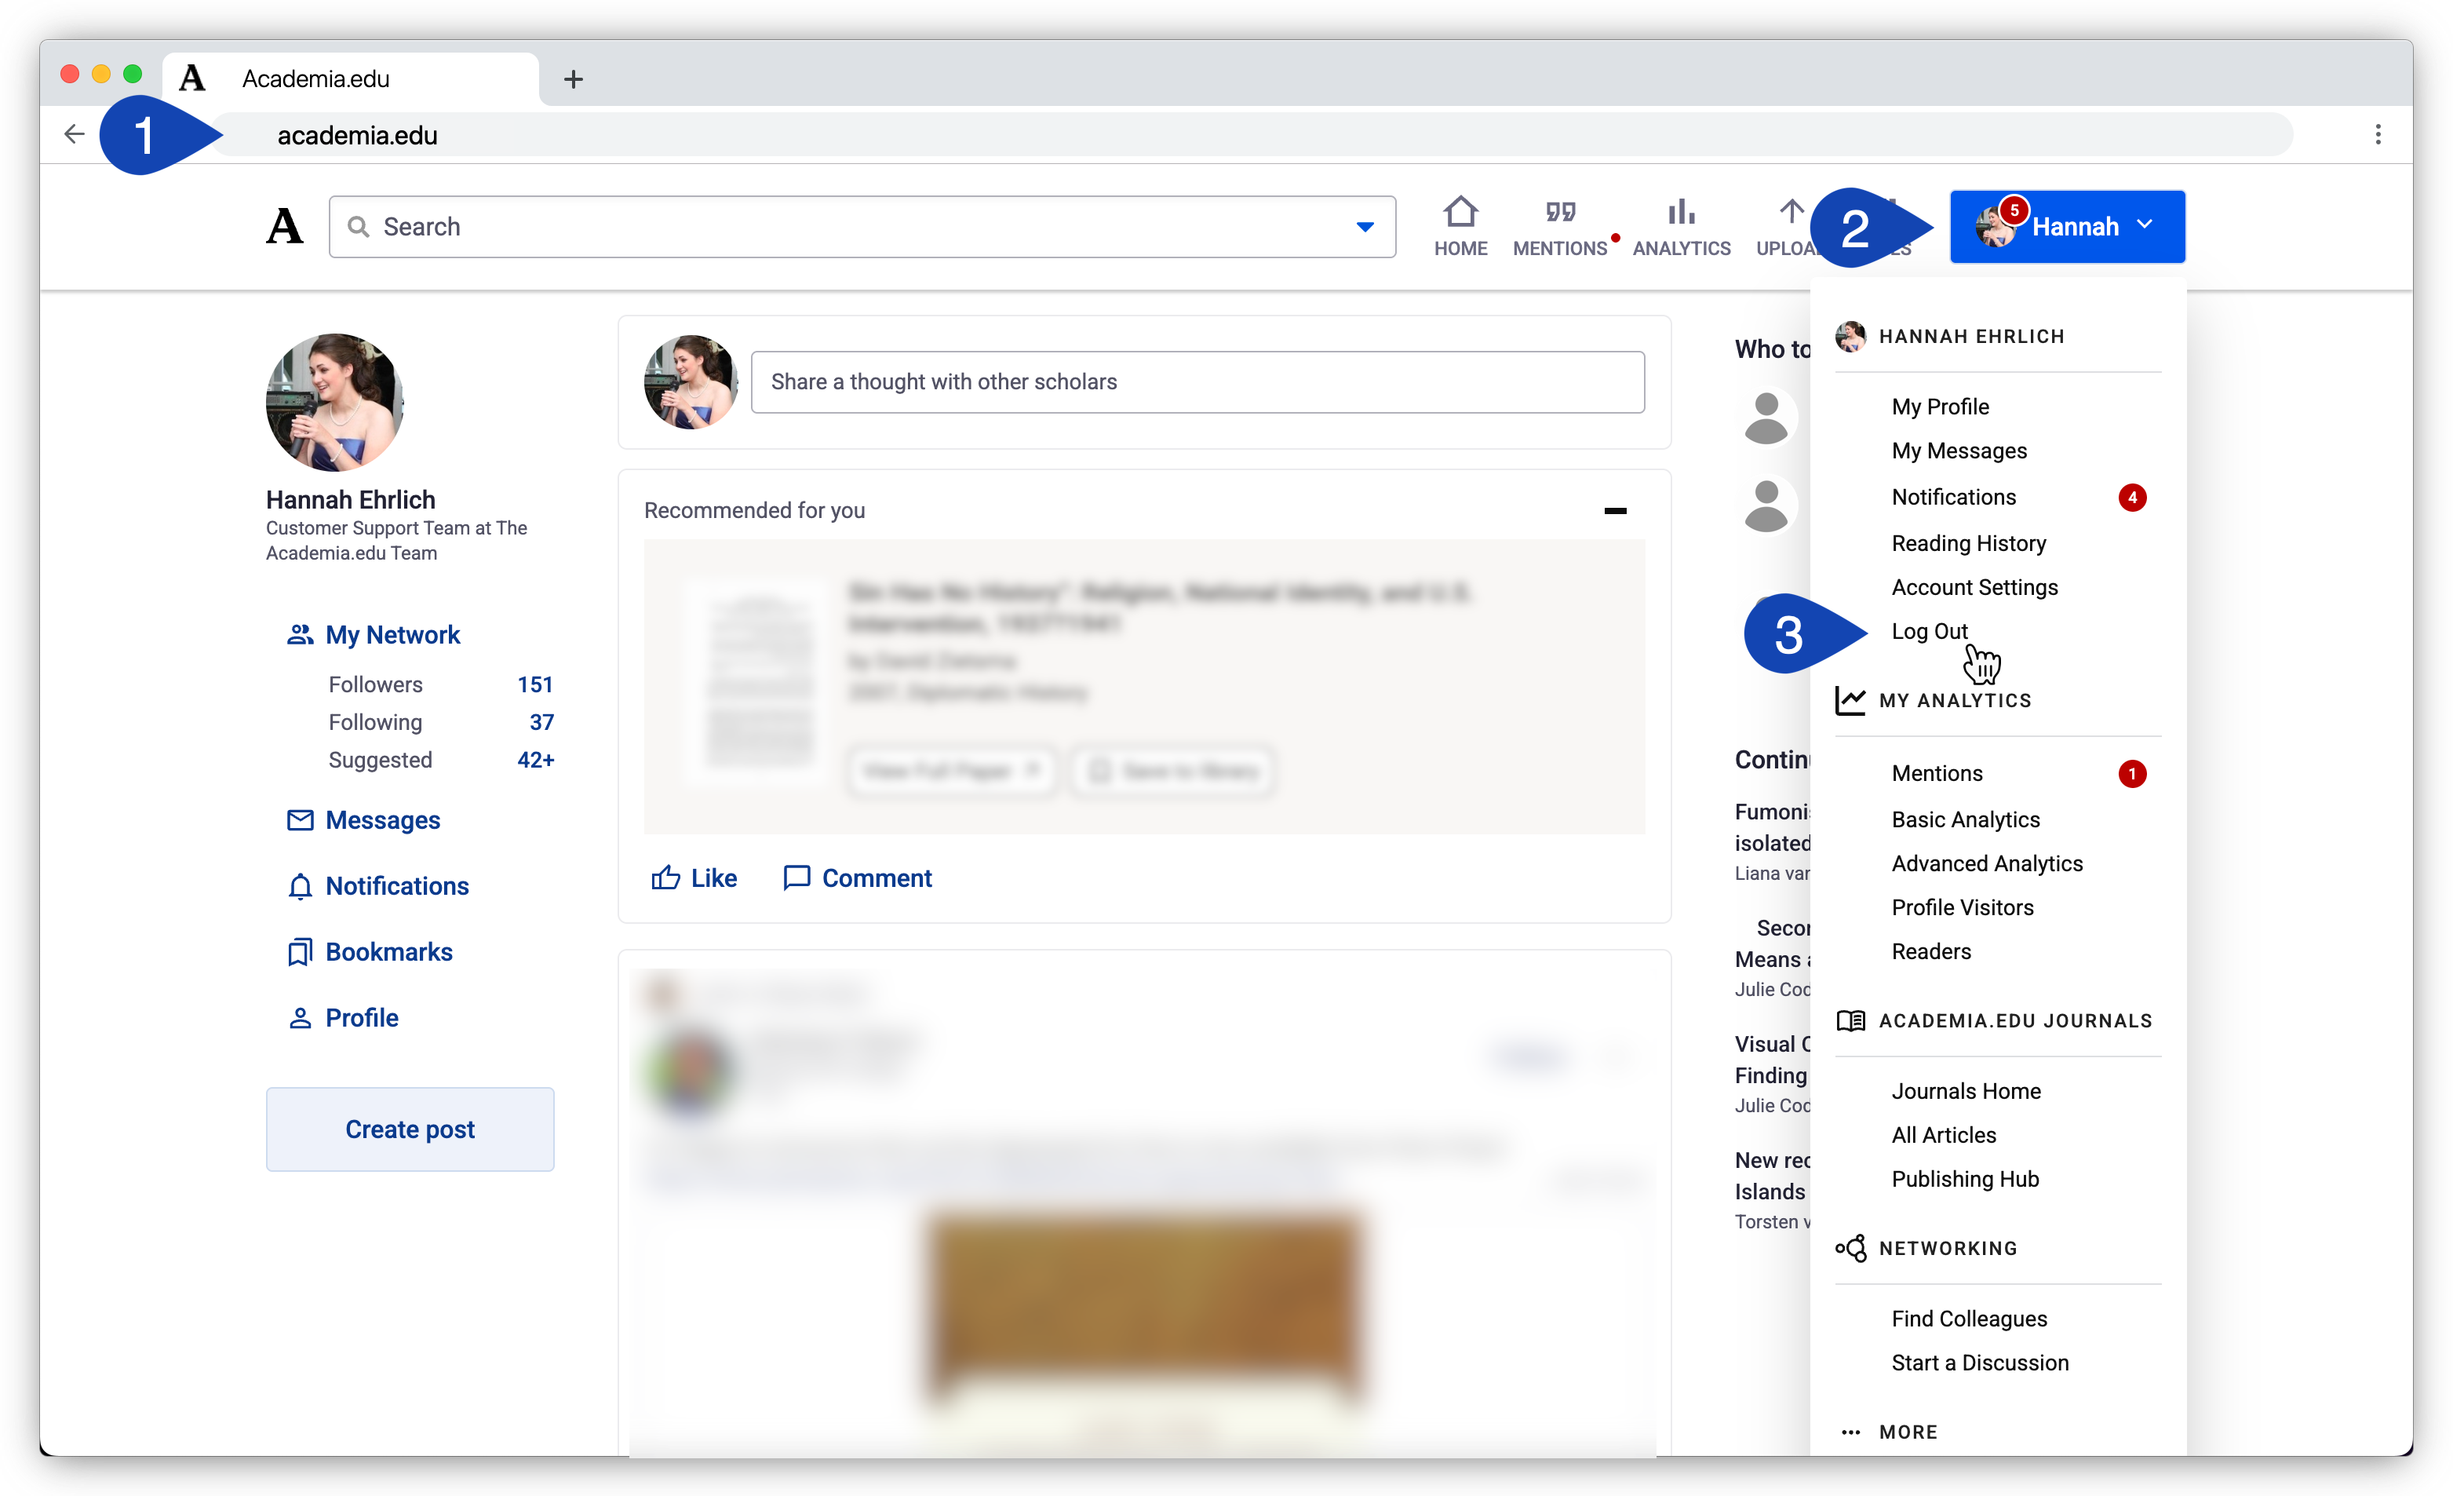Click first suggested person avatar under Who to
Image resolution: width=2464 pixels, height=1496 pixels.
pyautogui.click(x=1766, y=417)
